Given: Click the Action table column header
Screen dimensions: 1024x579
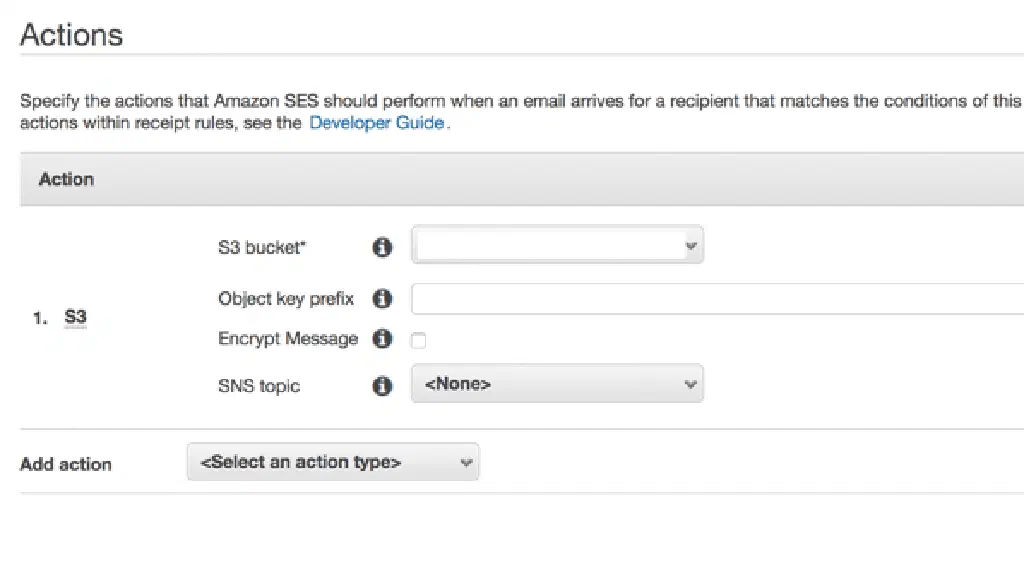Looking at the screenshot, I should coord(66,179).
